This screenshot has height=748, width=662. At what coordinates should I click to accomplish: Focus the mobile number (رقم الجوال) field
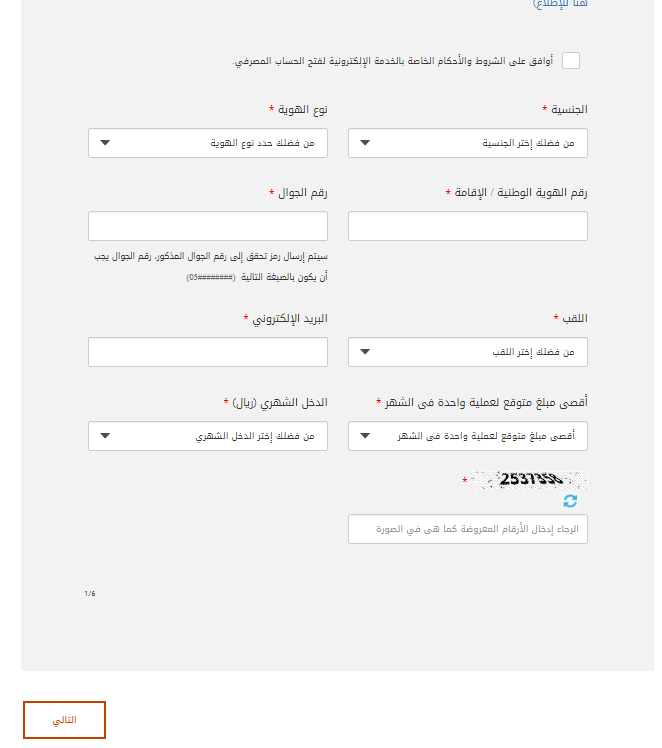point(207,226)
